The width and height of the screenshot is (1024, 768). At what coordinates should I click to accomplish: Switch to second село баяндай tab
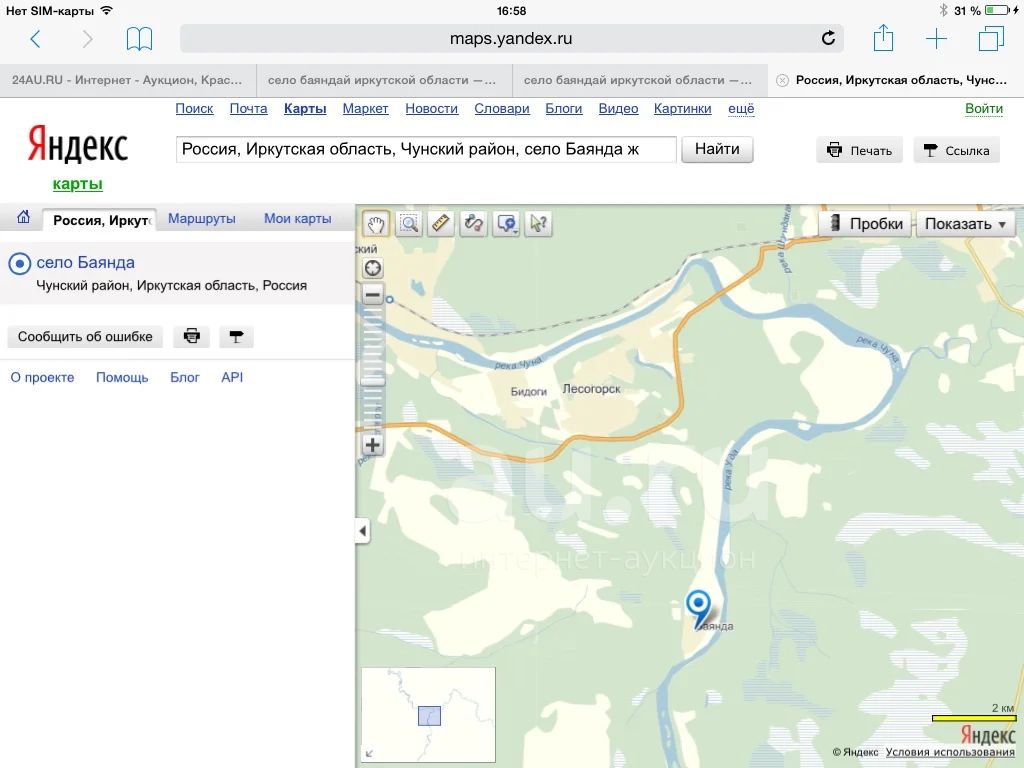(384, 80)
